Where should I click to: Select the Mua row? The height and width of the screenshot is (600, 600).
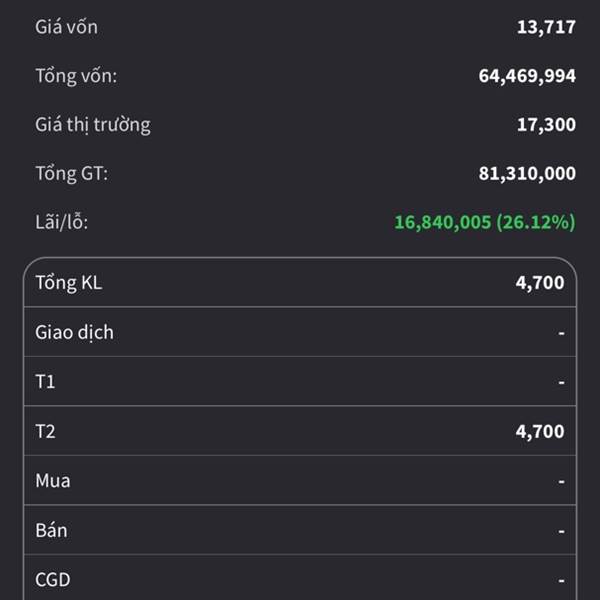(x=300, y=480)
